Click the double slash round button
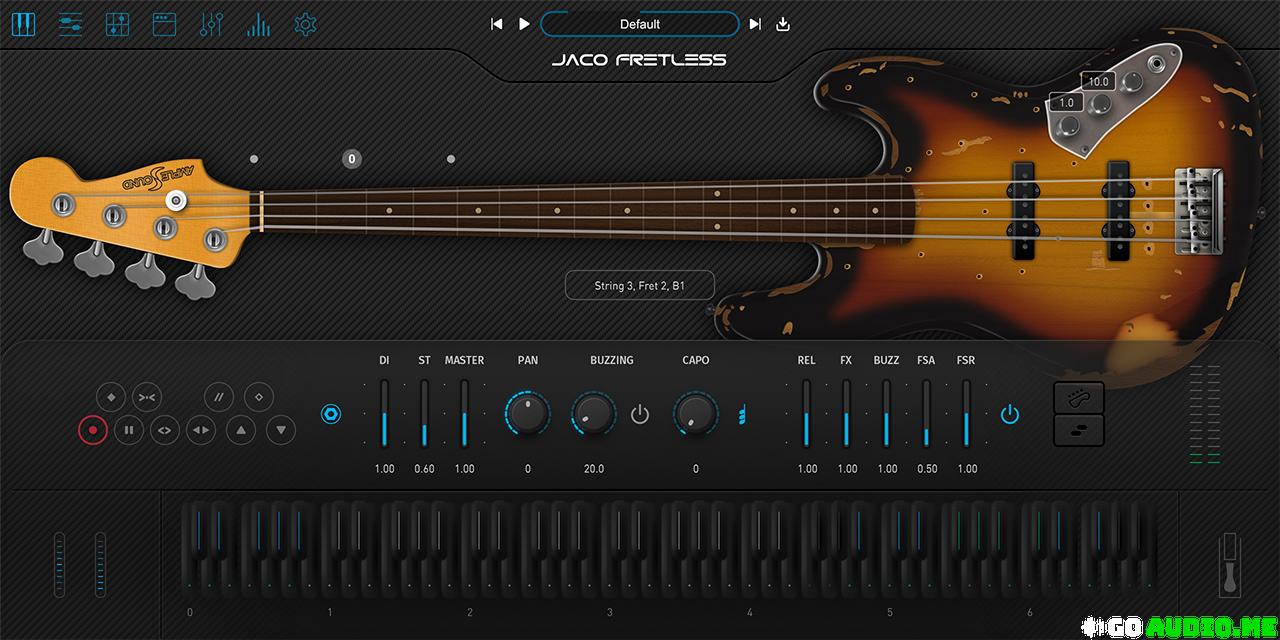The height and width of the screenshot is (640, 1280). click(219, 397)
